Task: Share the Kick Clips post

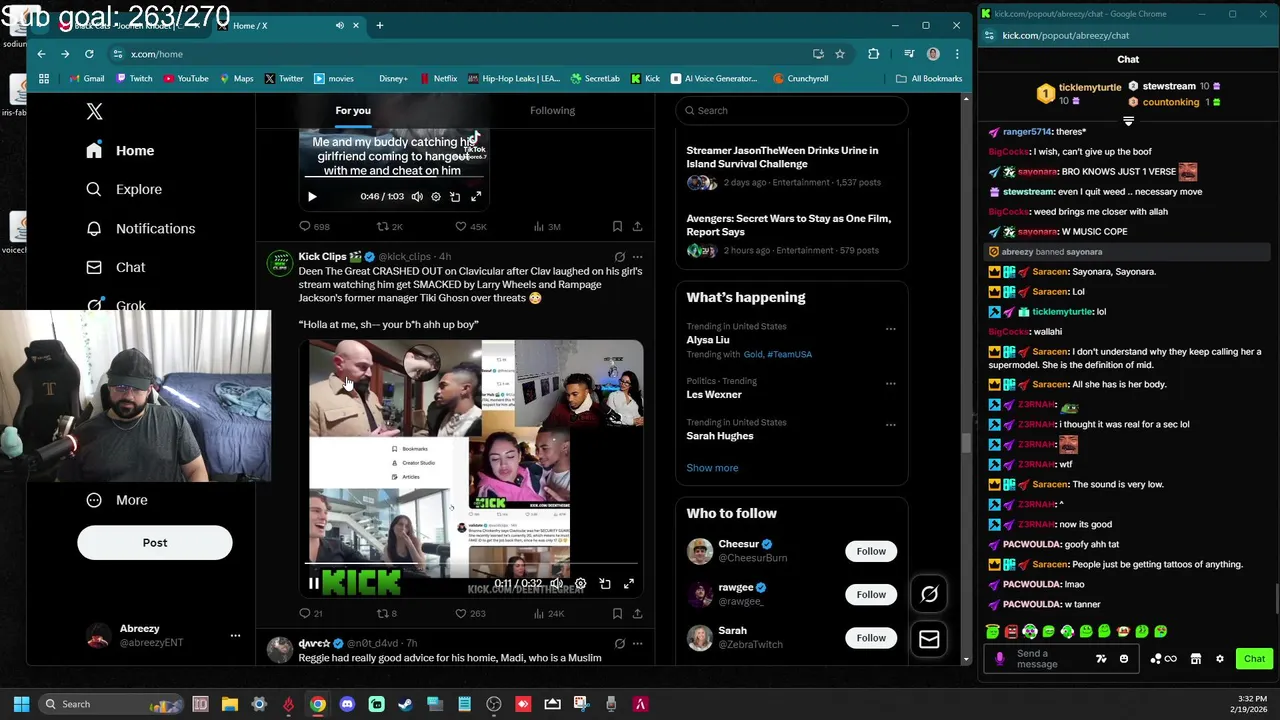Action: point(637,613)
